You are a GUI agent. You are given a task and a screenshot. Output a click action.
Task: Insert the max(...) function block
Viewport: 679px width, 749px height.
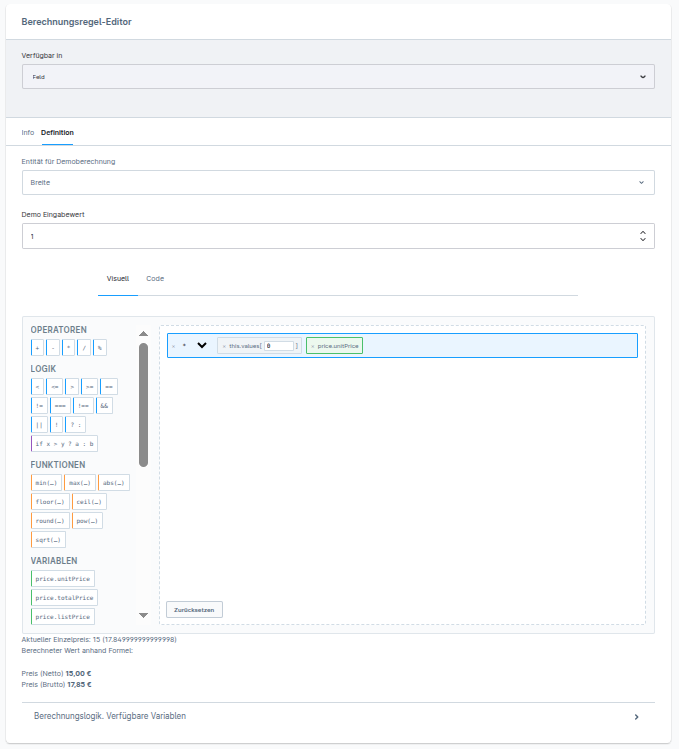point(80,482)
